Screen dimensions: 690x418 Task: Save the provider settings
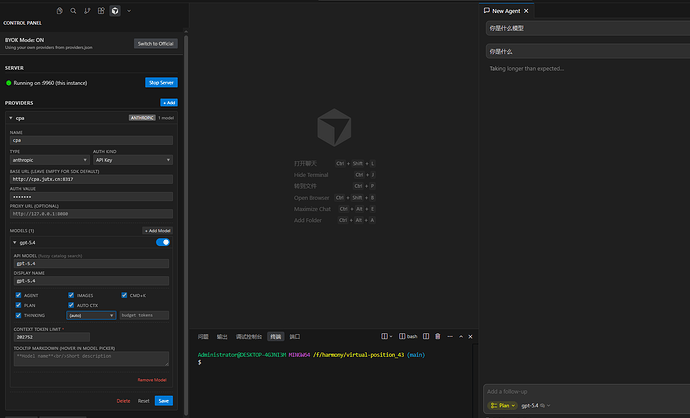[164, 401]
